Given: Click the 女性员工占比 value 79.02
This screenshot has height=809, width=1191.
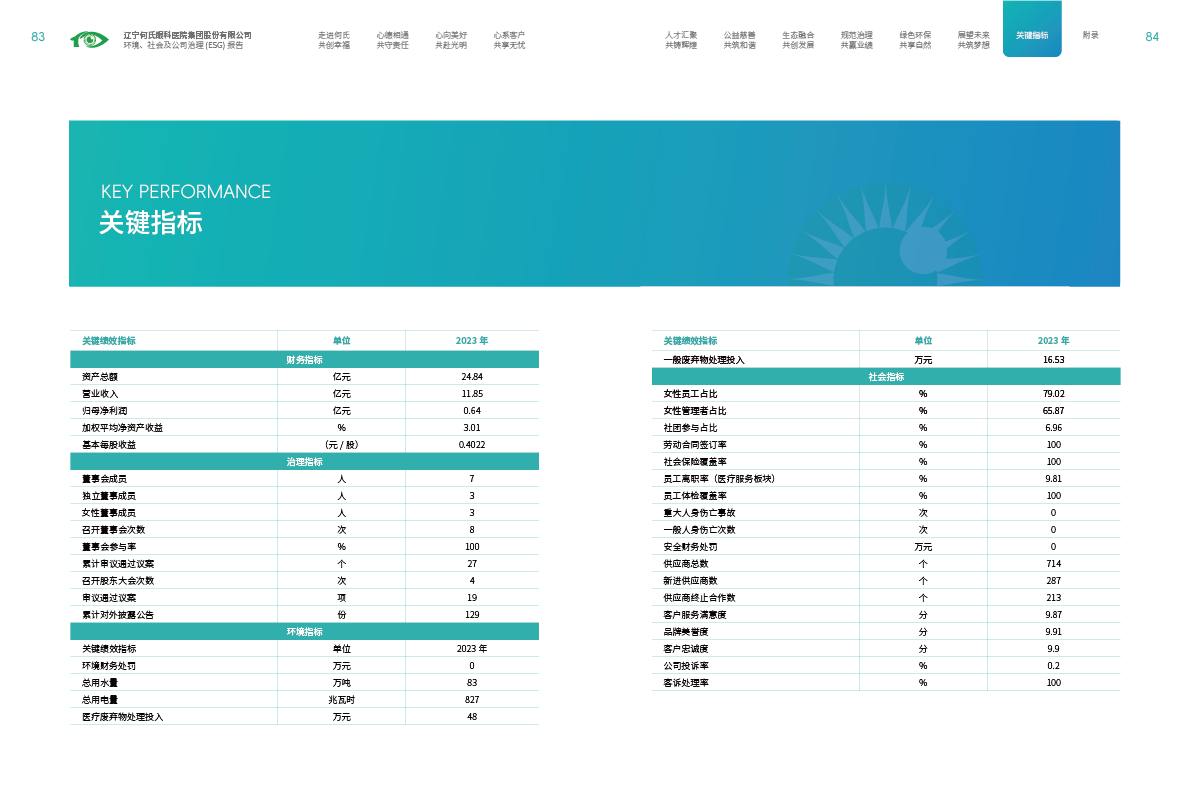Looking at the screenshot, I should coord(1053,394).
